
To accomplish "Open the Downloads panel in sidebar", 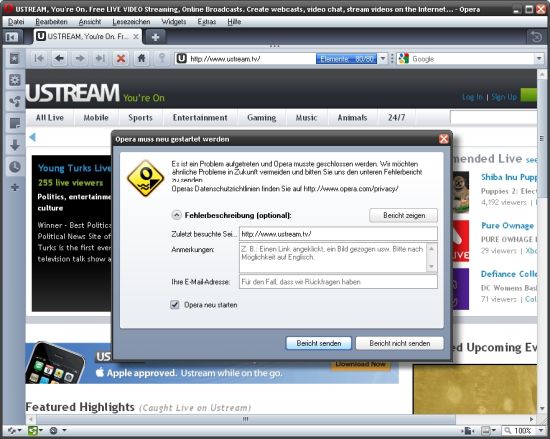I will (x=15, y=145).
